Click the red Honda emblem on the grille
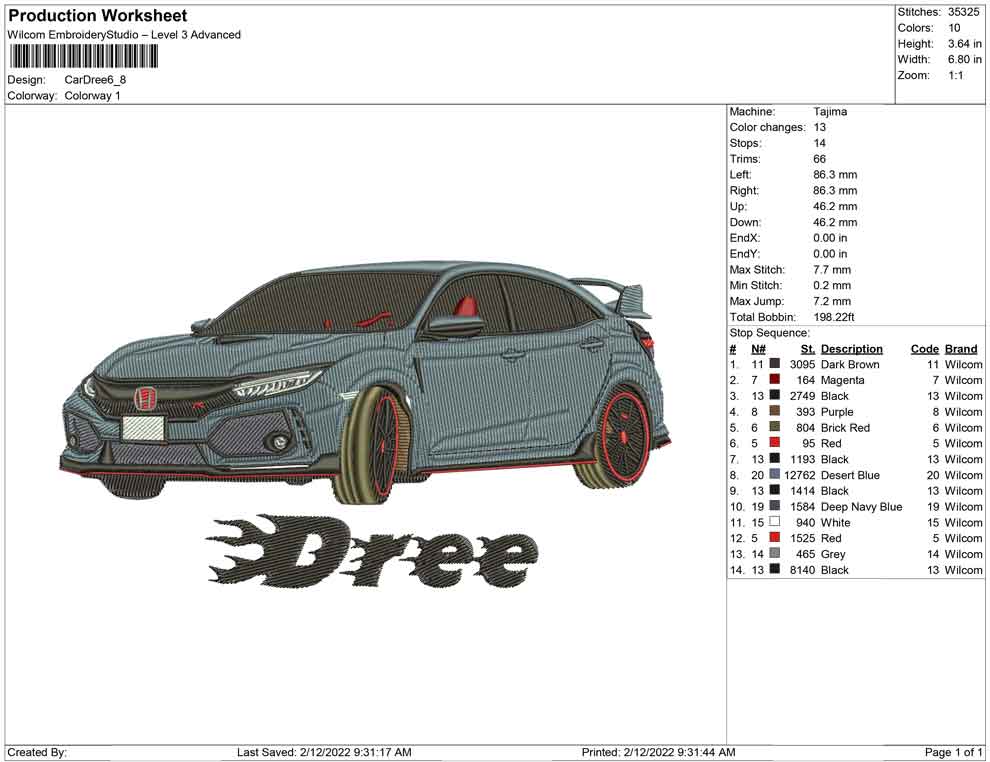990x762 pixels. tap(146, 399)
